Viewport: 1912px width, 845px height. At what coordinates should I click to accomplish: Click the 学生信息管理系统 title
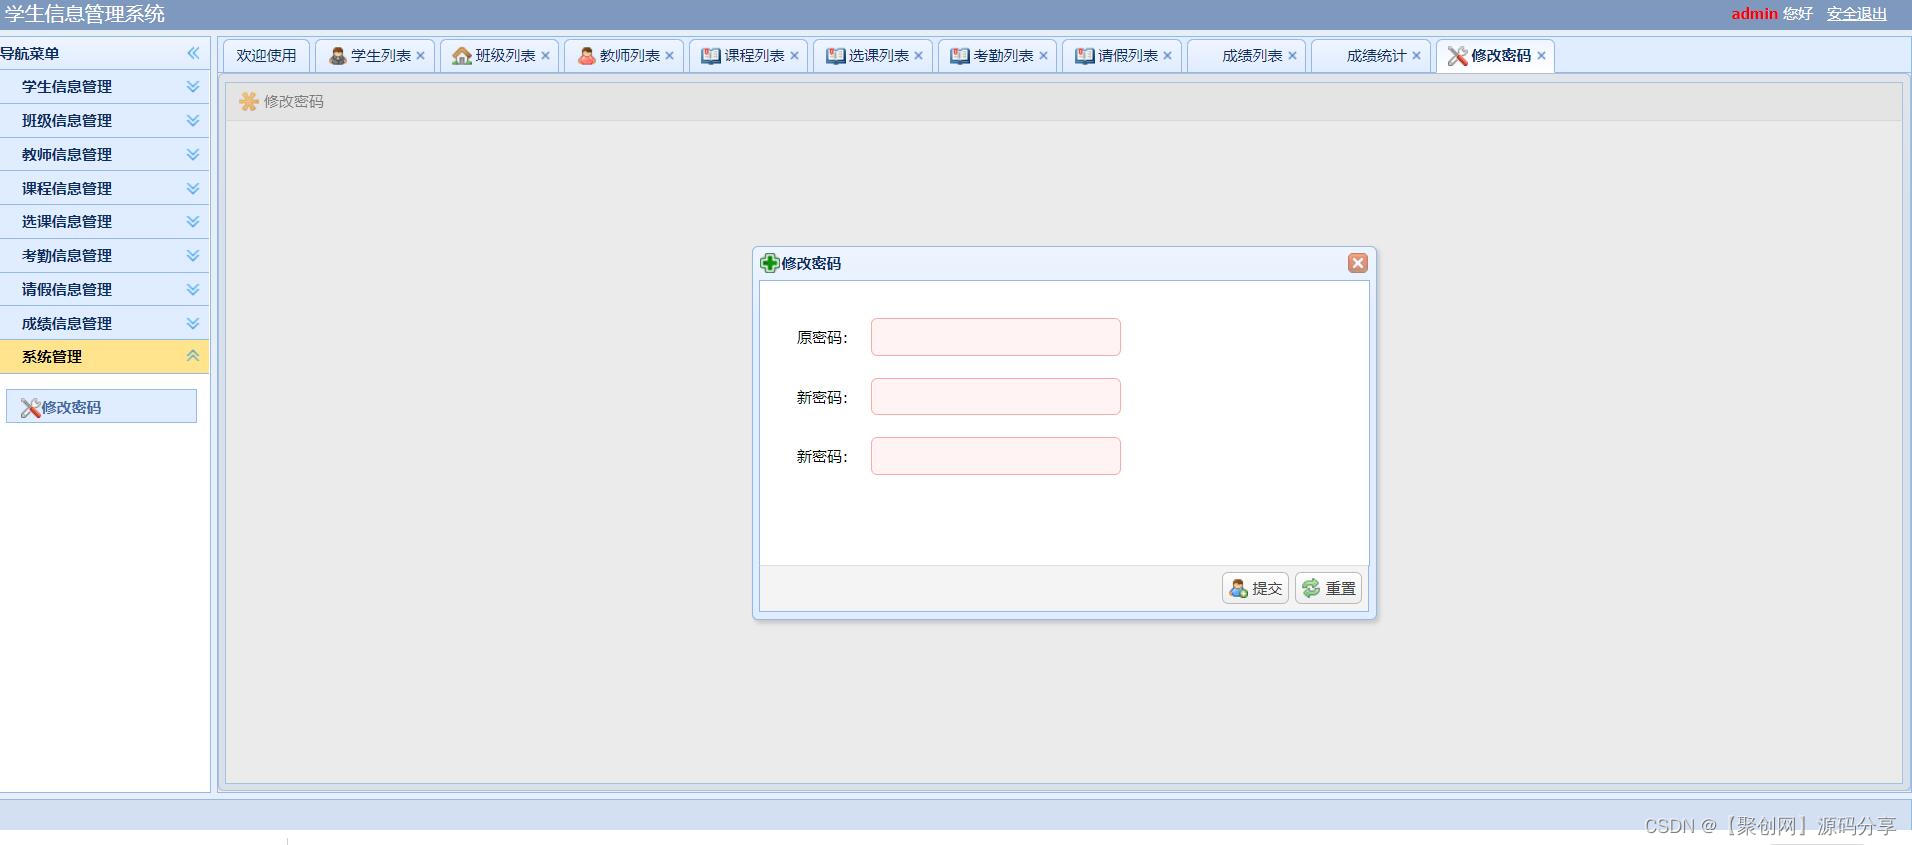pos(85,14)
